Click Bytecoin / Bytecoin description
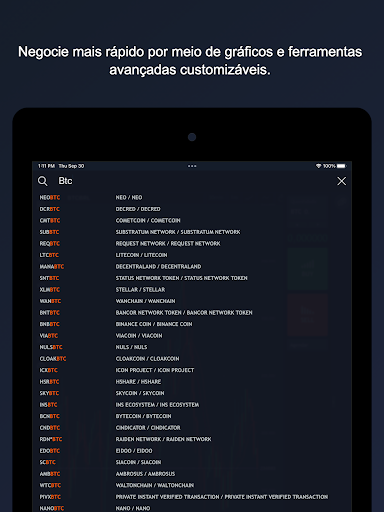This screenshot has height=512, width=384. (x=143, y=416)
